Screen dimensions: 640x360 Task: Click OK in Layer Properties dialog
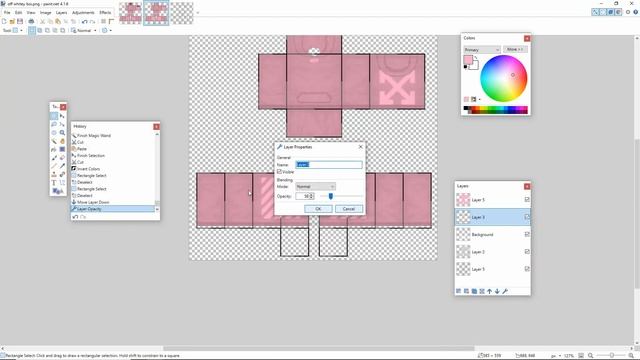[x=318, y=209]
